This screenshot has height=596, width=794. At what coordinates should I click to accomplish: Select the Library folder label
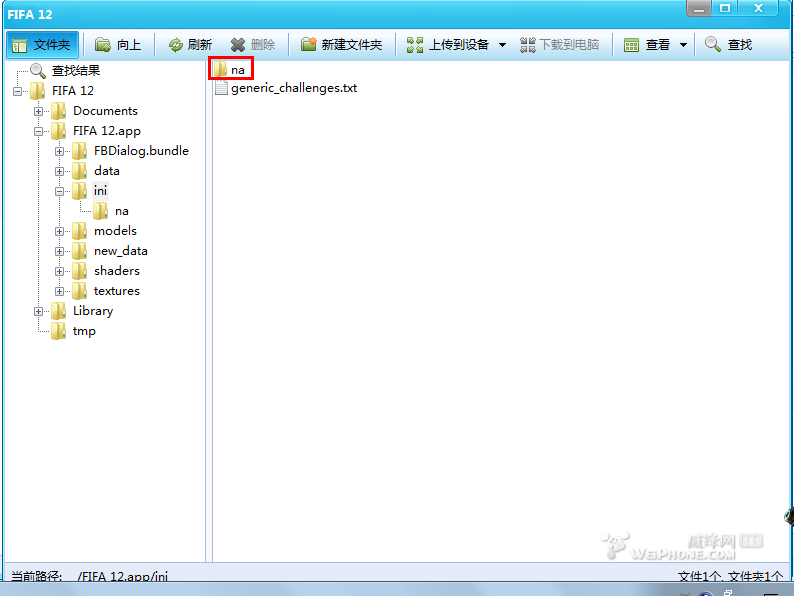(93, 311)
